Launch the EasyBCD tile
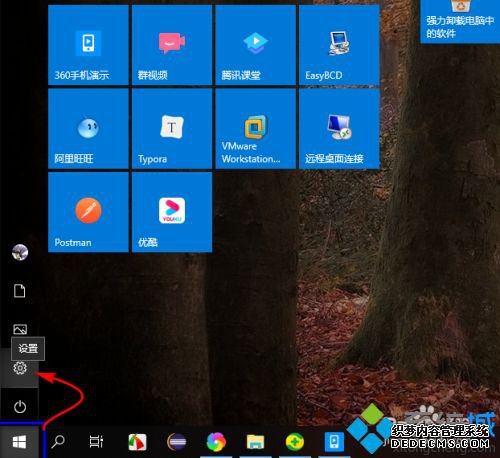The height and width of the screenshot is (458, 500). click(x=339, y=45)
